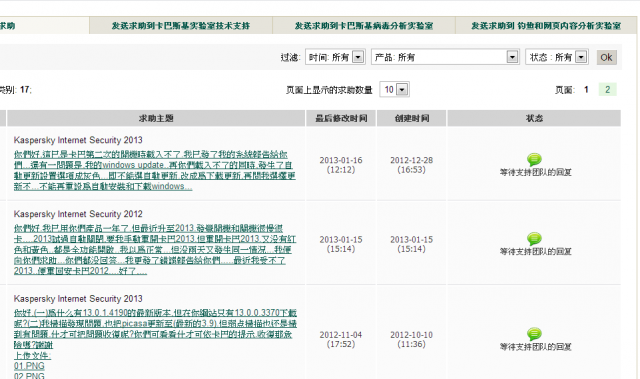
Task: Click status text 等待支持团队的回复 in first row
Action: click(x=536, y=173)
